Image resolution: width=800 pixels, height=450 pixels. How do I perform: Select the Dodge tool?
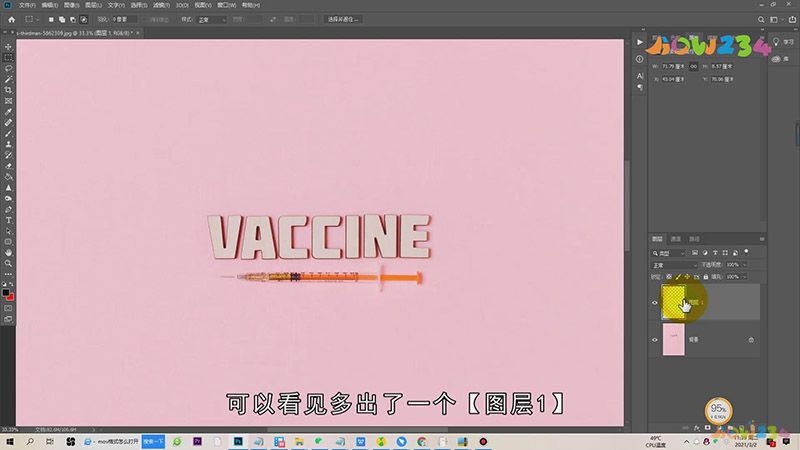click(8, 198)
